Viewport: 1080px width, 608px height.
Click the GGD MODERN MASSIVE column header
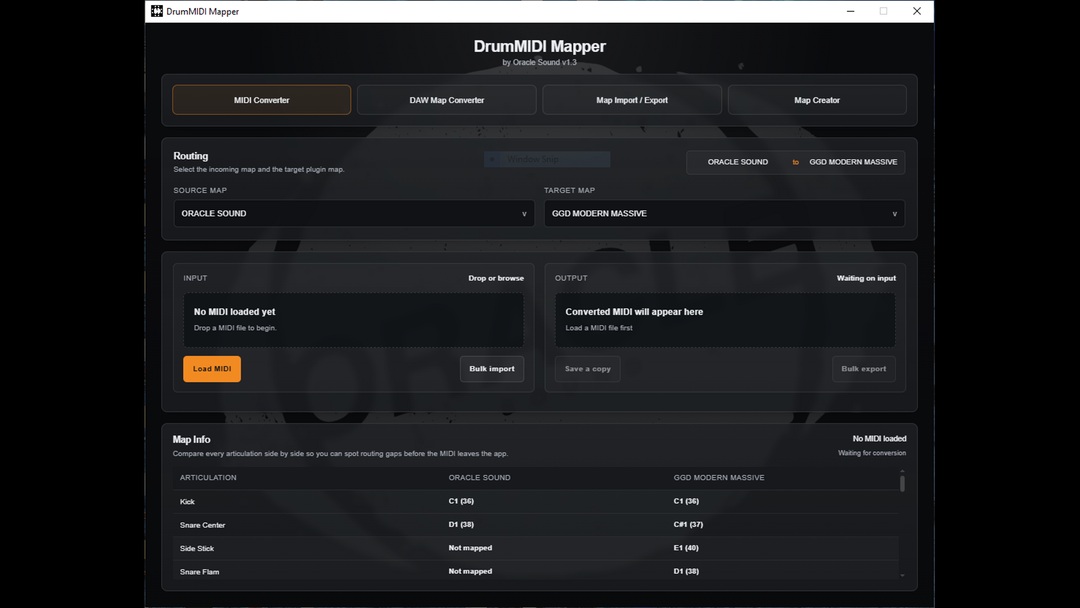click(x=718, y=477)
